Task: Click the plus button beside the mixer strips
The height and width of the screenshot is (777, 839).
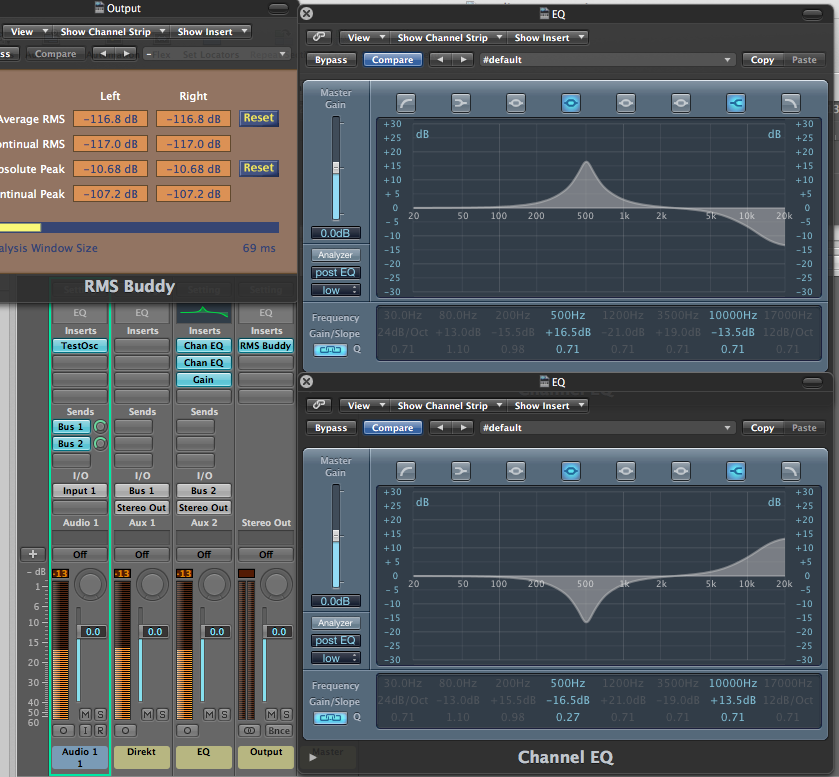Action: click(33, 554)
